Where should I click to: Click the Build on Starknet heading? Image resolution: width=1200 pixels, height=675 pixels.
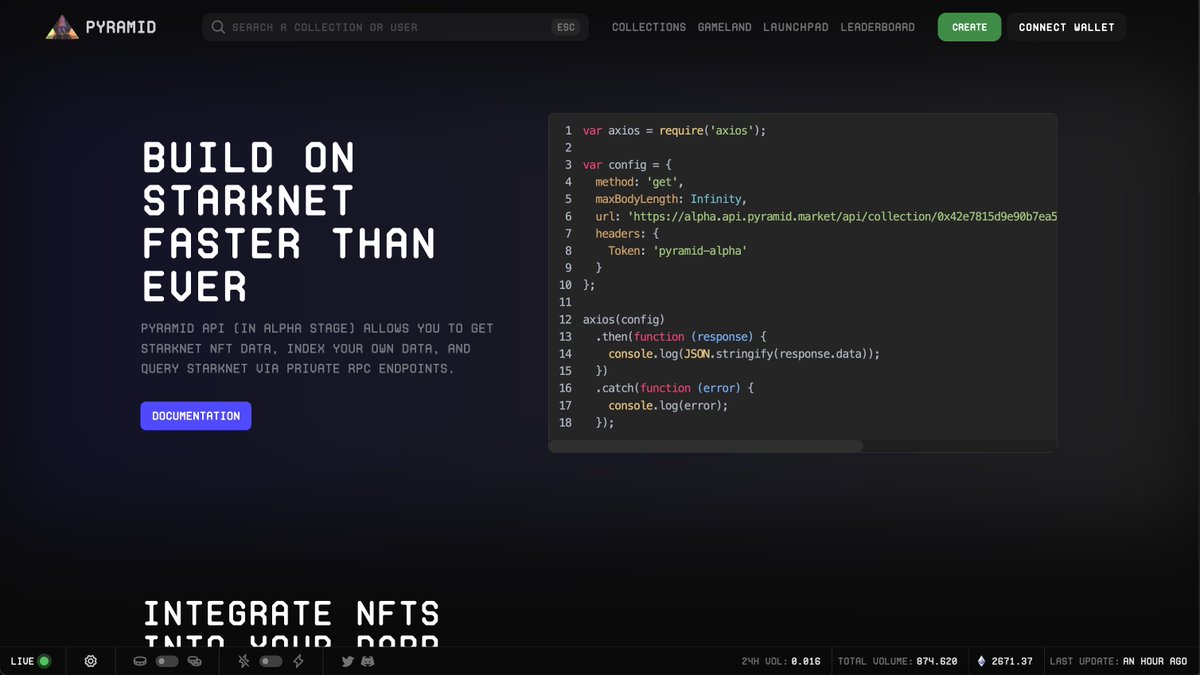[x=289, y=222]
